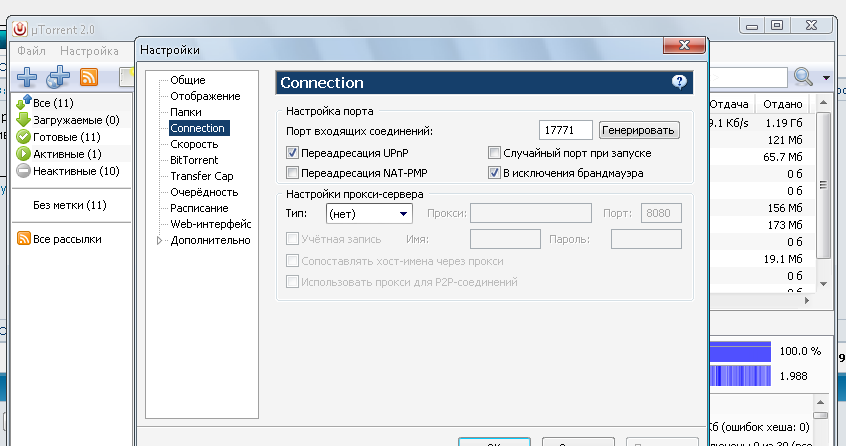Click the incoming port number field
Image resolution: width=846 pixels, height=446 pixels.
click(565, 130)
